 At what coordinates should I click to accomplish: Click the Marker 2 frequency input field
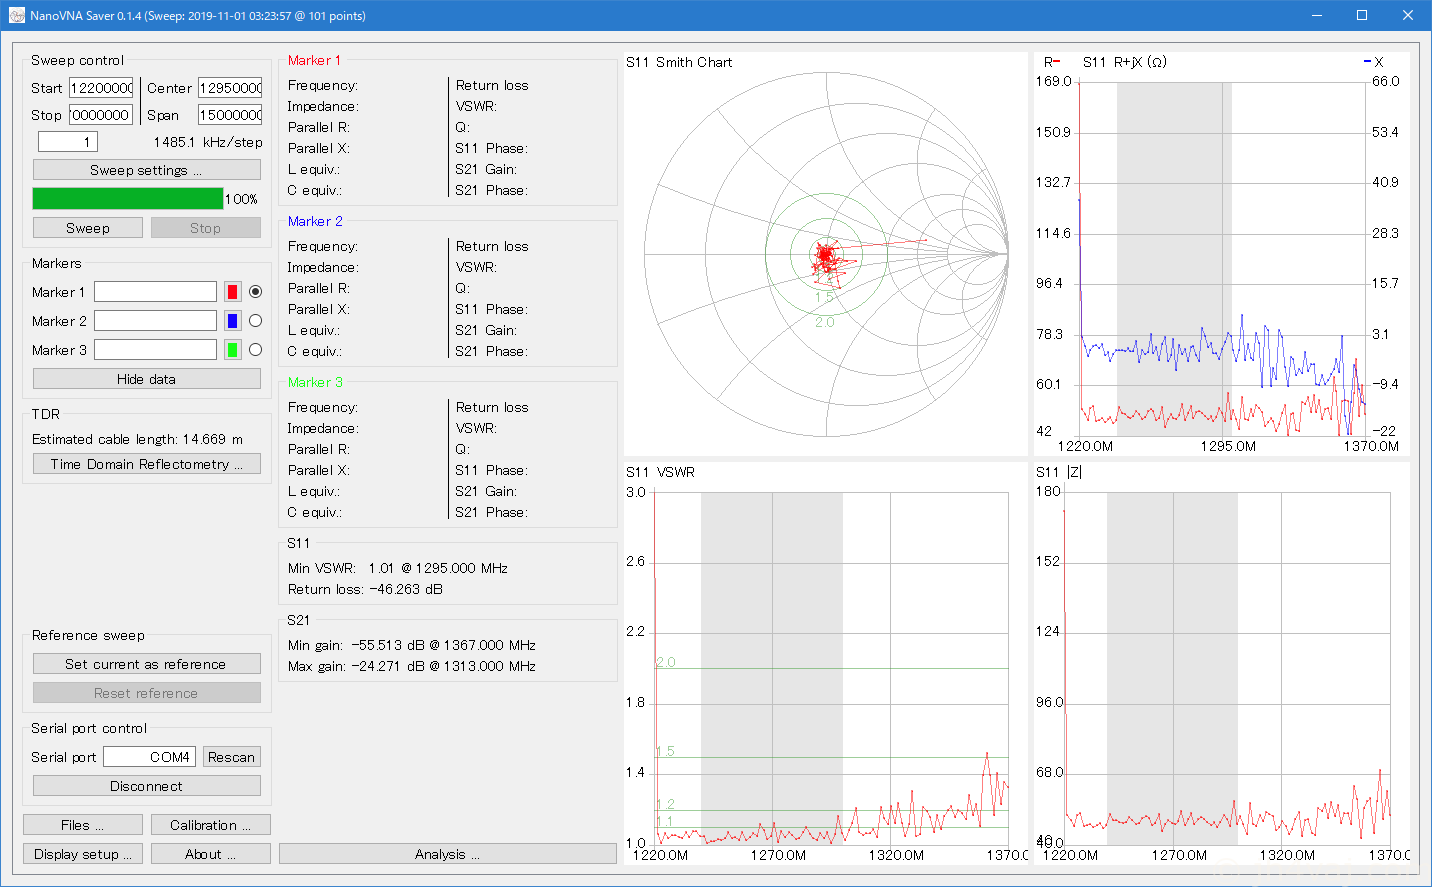[x=155, y=321]
